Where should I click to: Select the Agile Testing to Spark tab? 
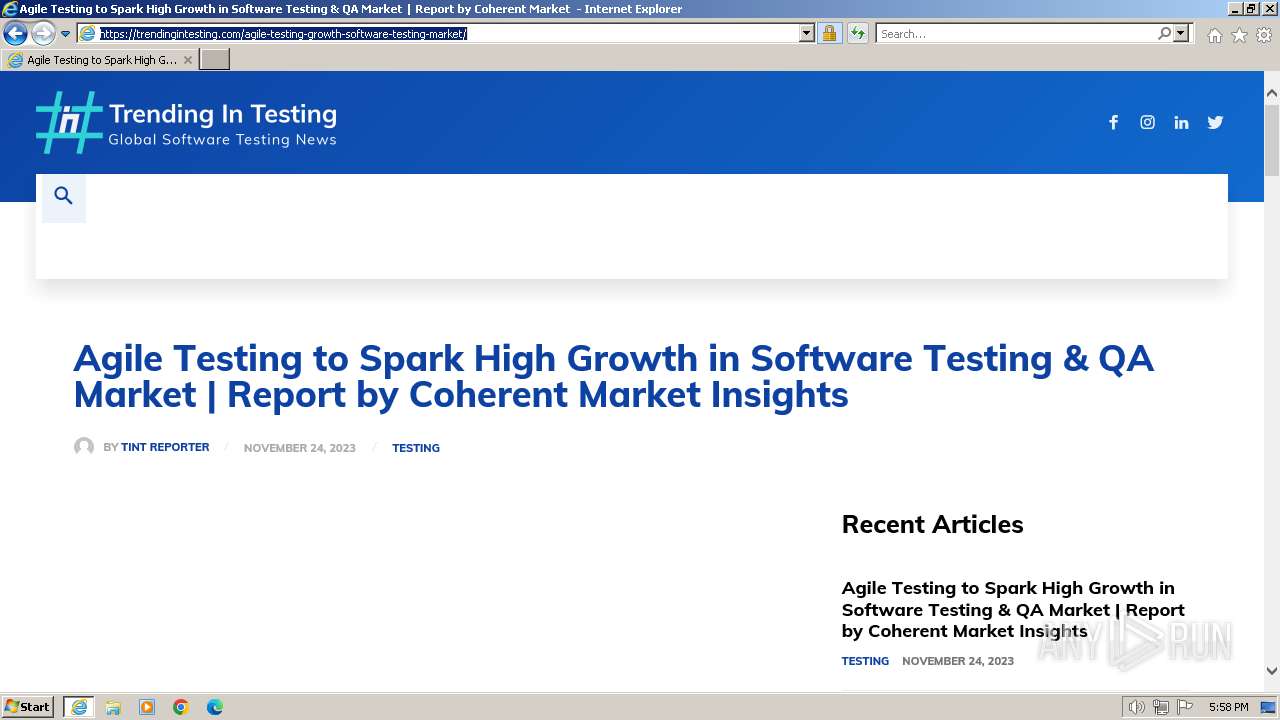click(100, 60)
